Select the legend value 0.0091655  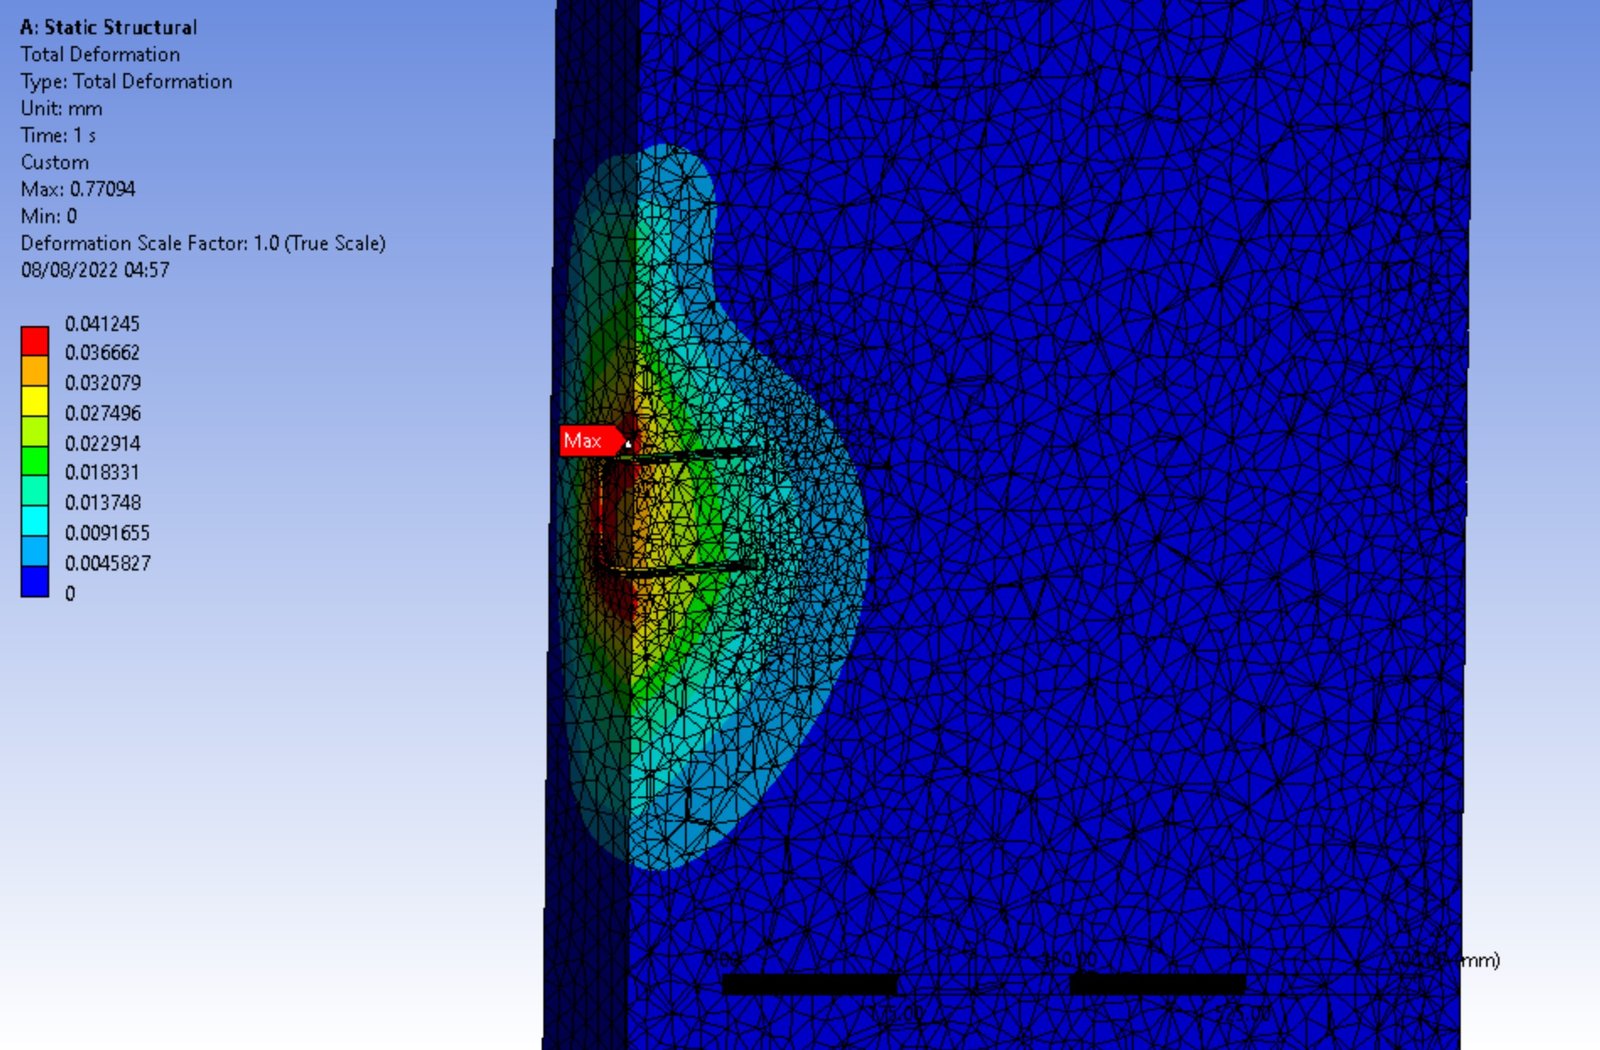[x=107, y=533]
